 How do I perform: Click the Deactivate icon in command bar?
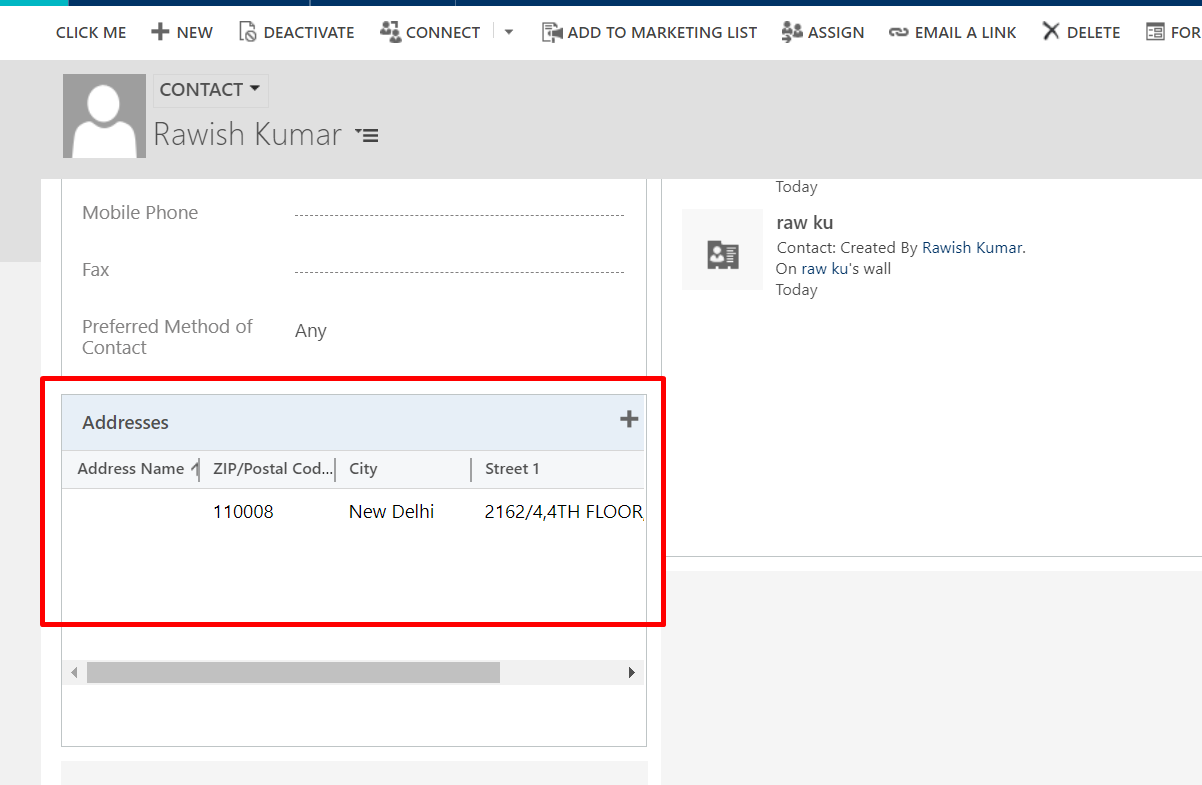pos(247,32)
